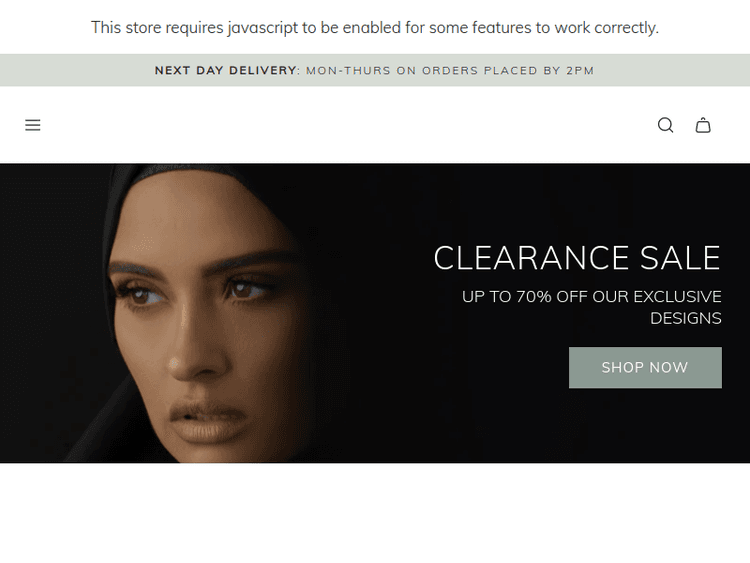This screenshot has width=750, height=563.
Task: Click the word DESIGNS in banner
Action: pyautogui.click(x=685, y=318)
